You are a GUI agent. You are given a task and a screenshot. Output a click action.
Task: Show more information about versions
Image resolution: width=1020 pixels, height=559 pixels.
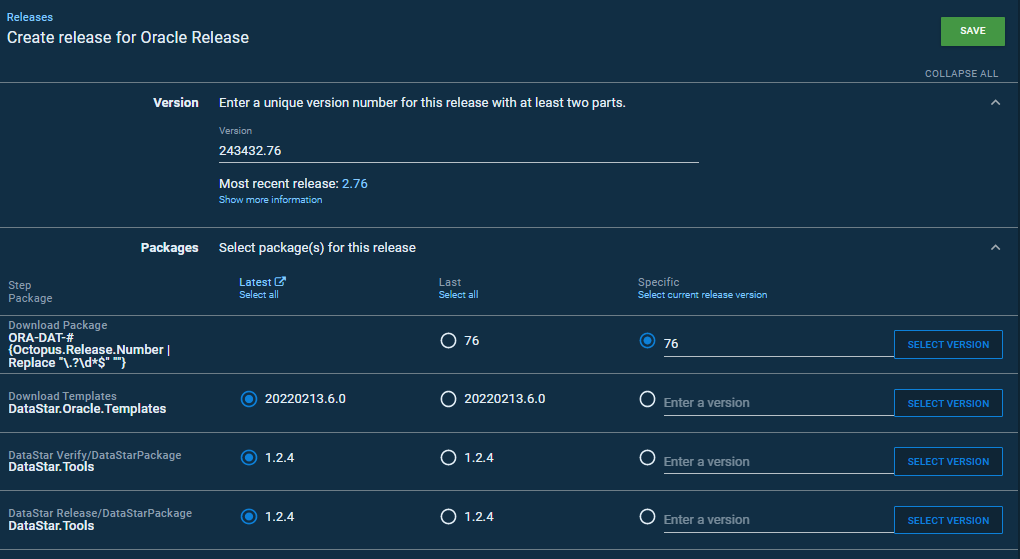click(x=270, y=200)
